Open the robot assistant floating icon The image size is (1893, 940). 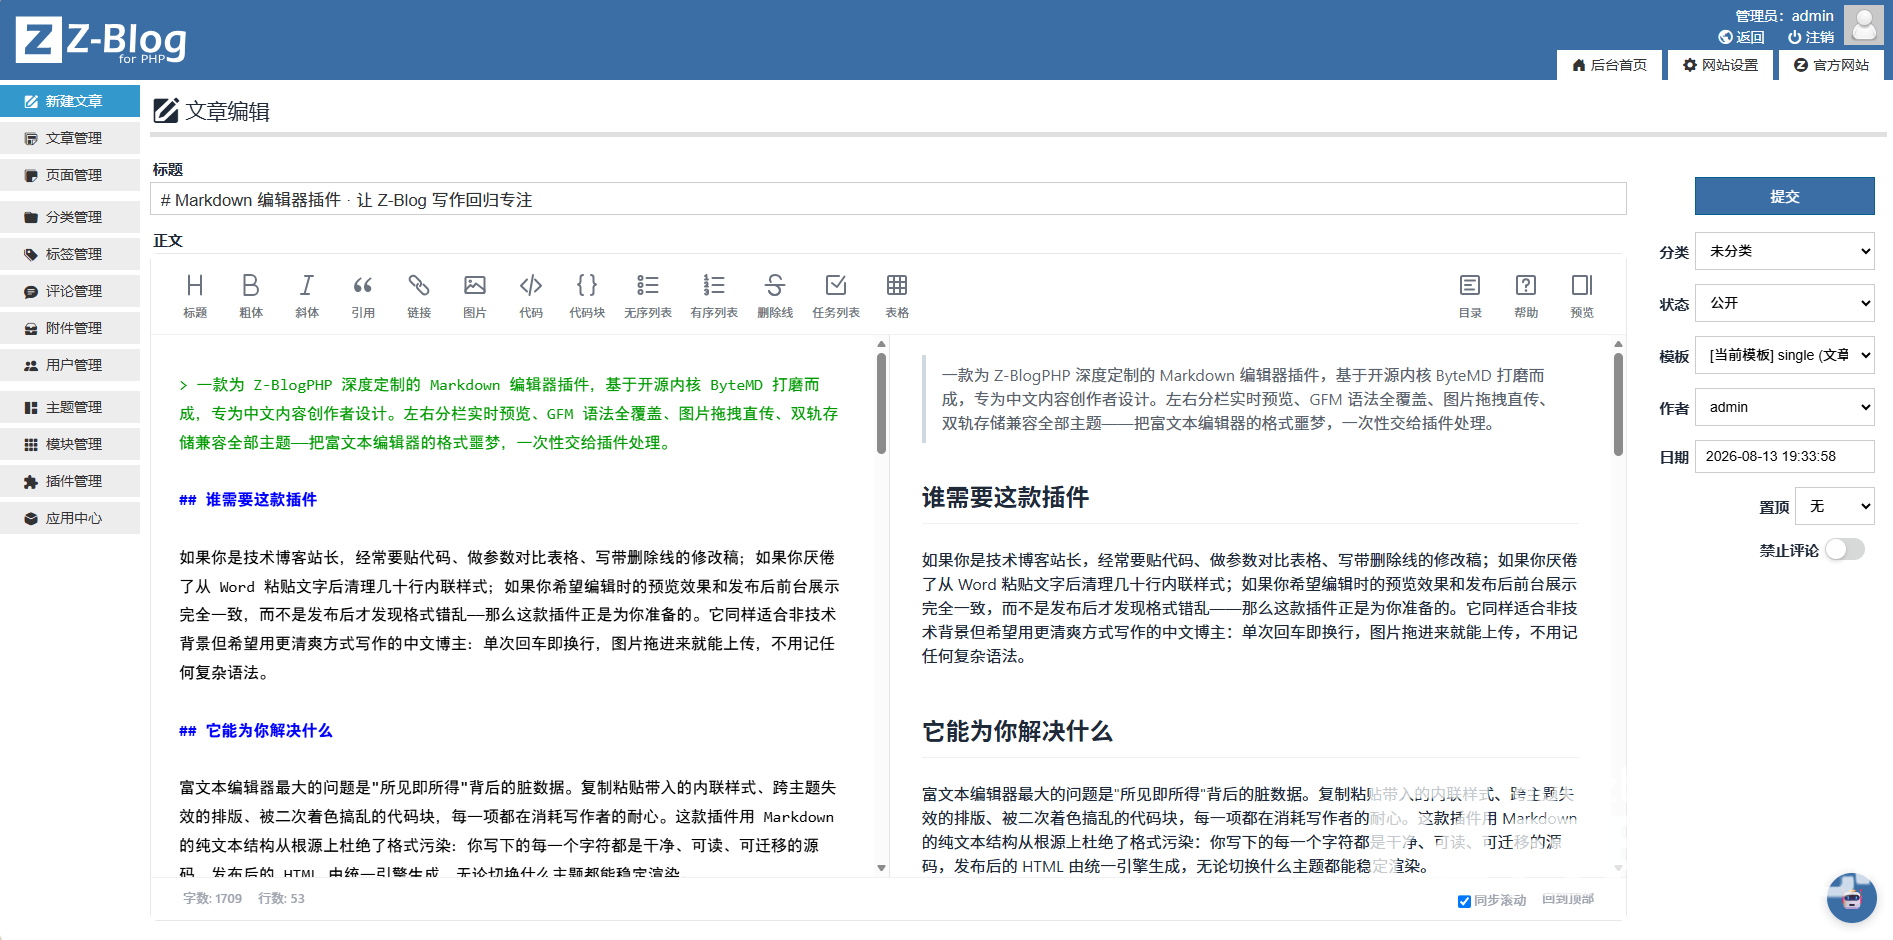point(1851,897)
